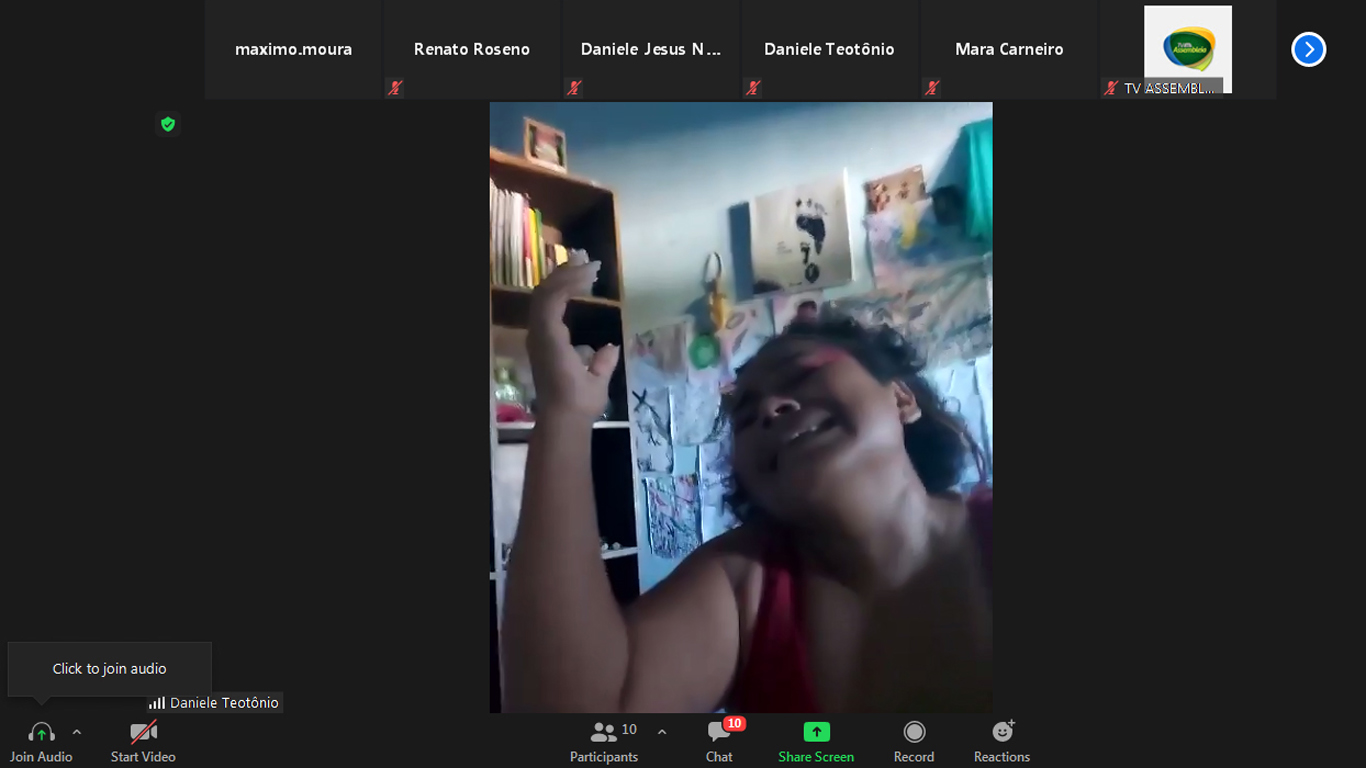Click the muted mic icon on Renato Roseno

pos(395,88)
